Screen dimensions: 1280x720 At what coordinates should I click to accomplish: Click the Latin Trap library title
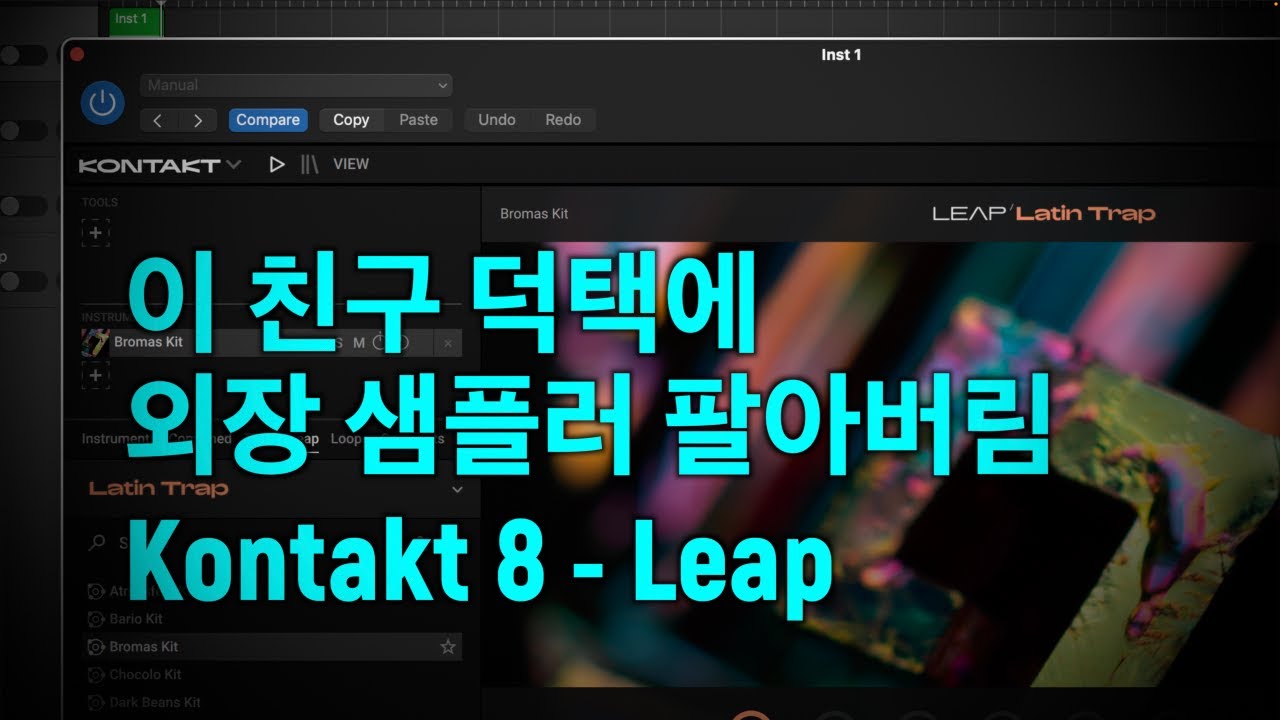click(x=159, y=488)
